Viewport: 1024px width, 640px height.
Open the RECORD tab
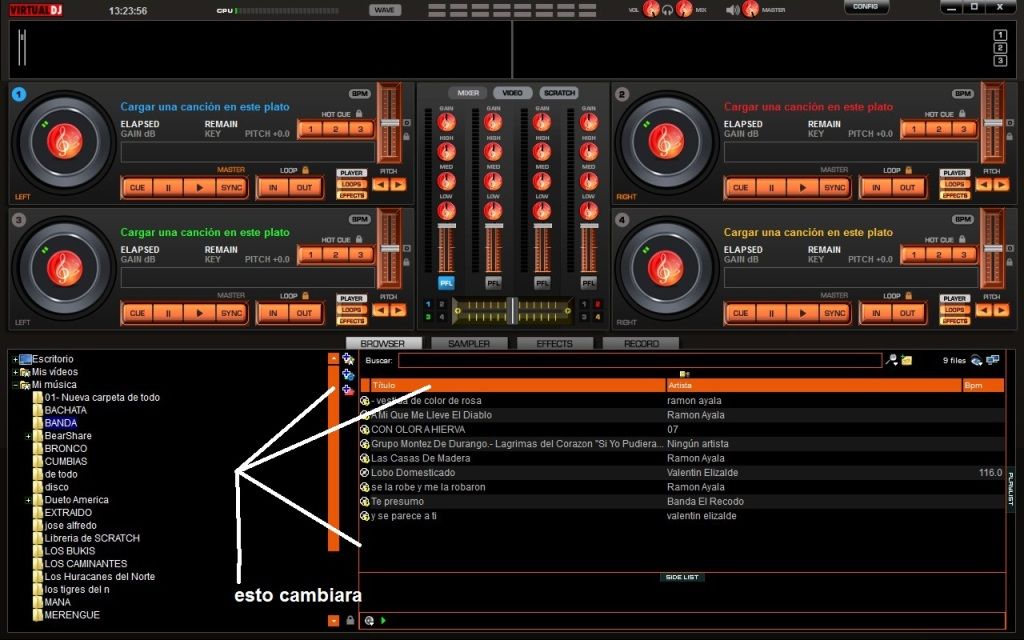pos(641,344)
